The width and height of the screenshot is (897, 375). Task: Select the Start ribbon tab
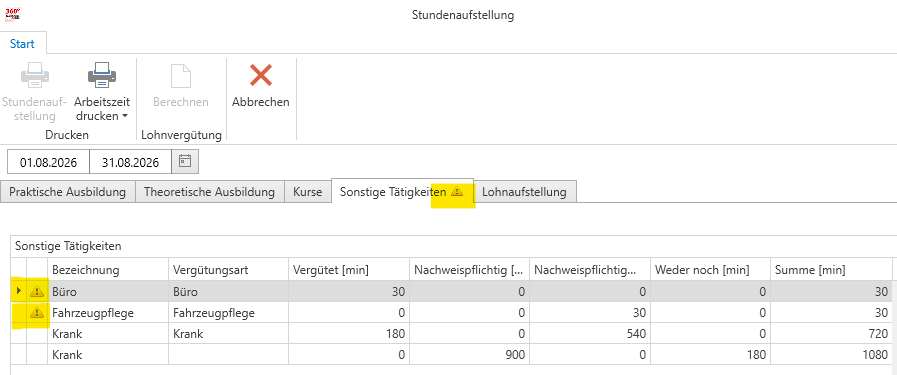click(22, 43)
